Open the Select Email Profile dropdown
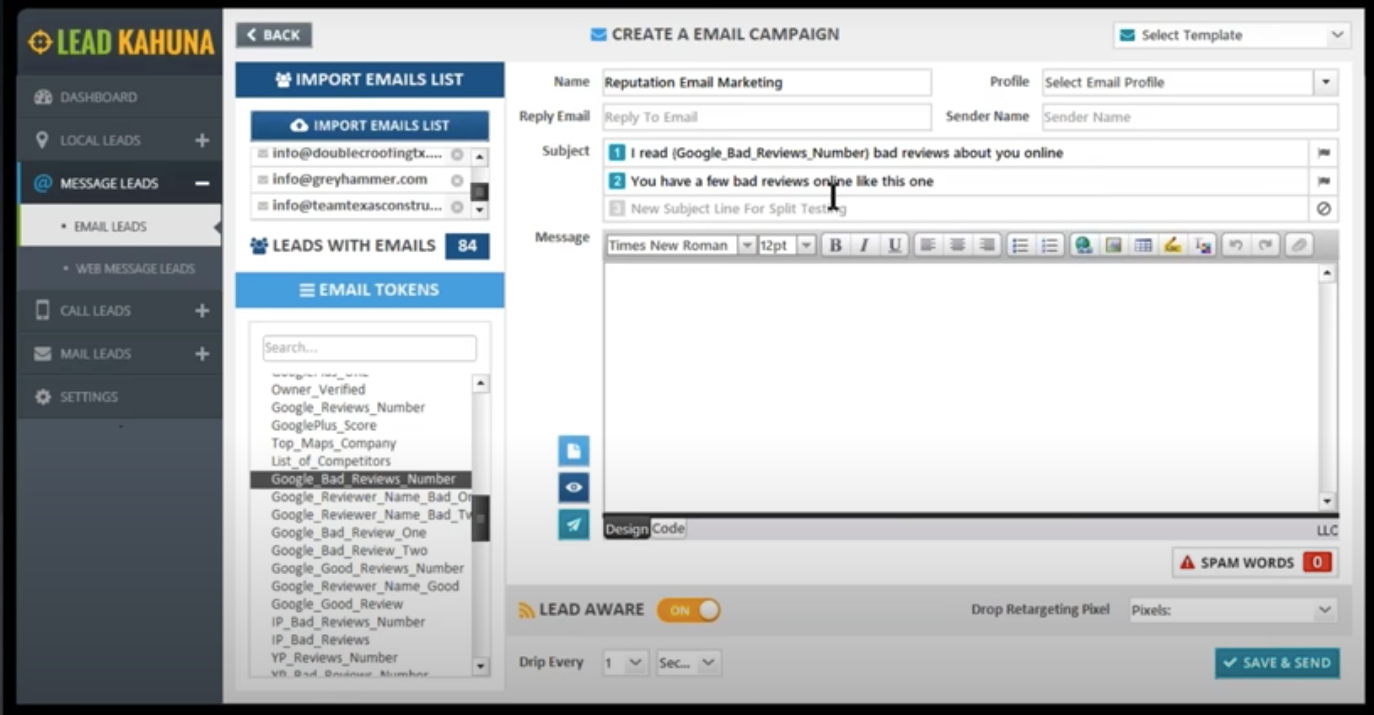Viewport: 1374px width, 715px height. coord(1326,82)
